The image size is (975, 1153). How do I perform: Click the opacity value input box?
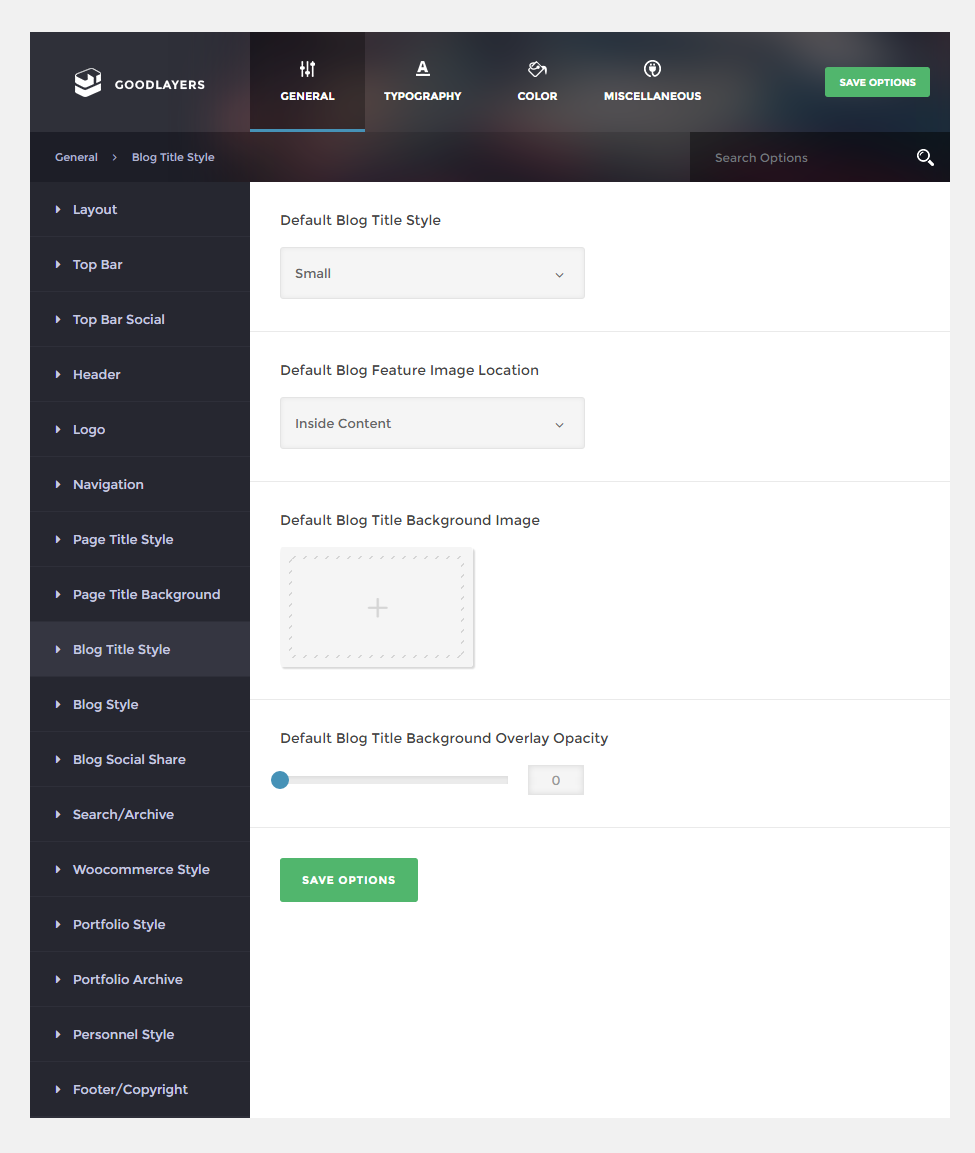pyautogui.click(x=556, y=780)
